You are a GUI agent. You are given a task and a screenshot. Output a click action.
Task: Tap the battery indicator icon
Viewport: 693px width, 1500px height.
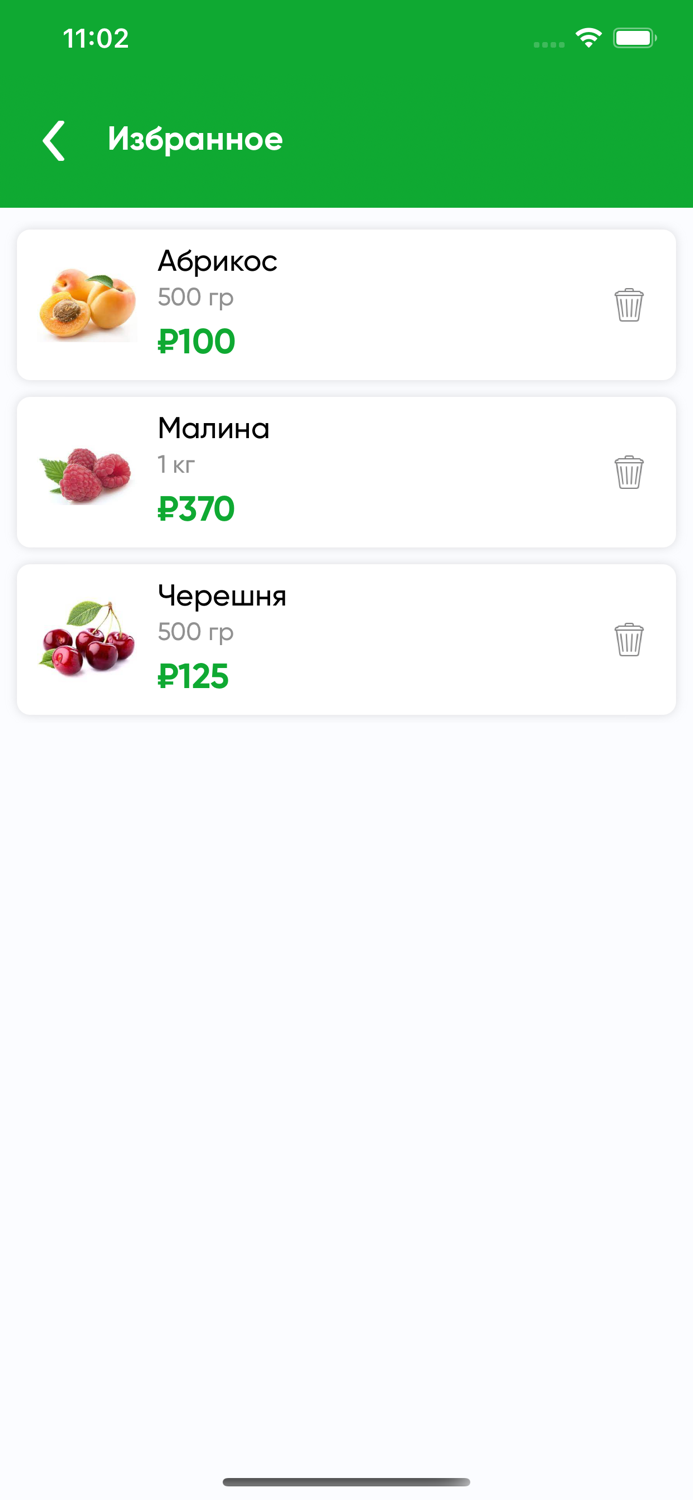634,38
